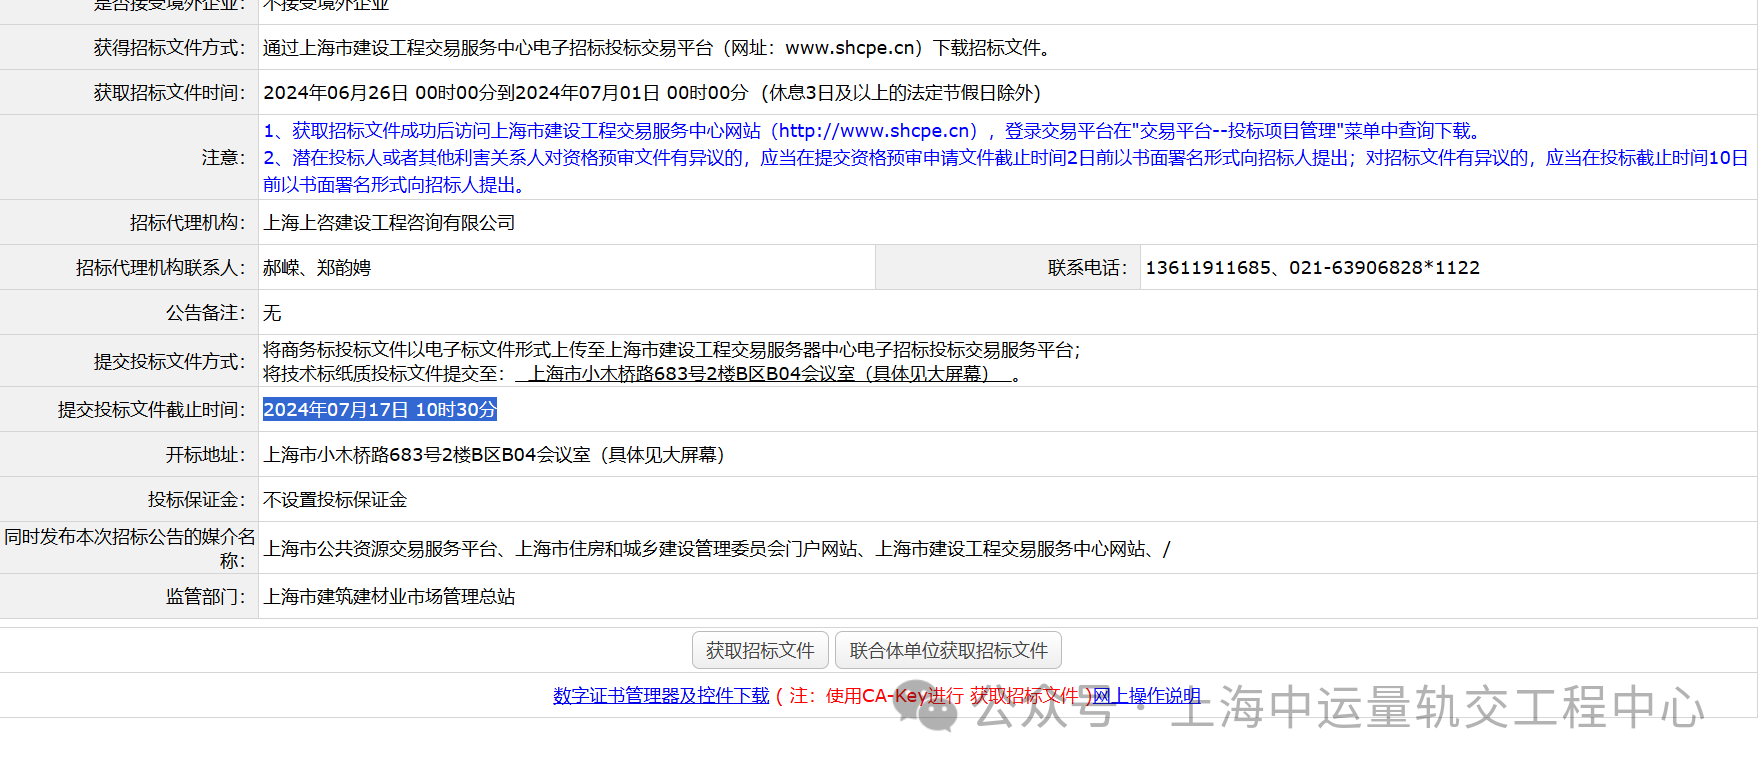The height and width of the screenshot is (777, 1761).
Task: Click the 开标地址 value 上海市小木桥路683号
Action: (494, 454)
